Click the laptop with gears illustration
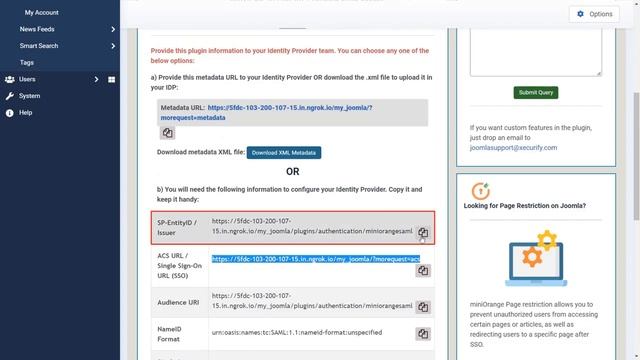 [x=536, y=258]
